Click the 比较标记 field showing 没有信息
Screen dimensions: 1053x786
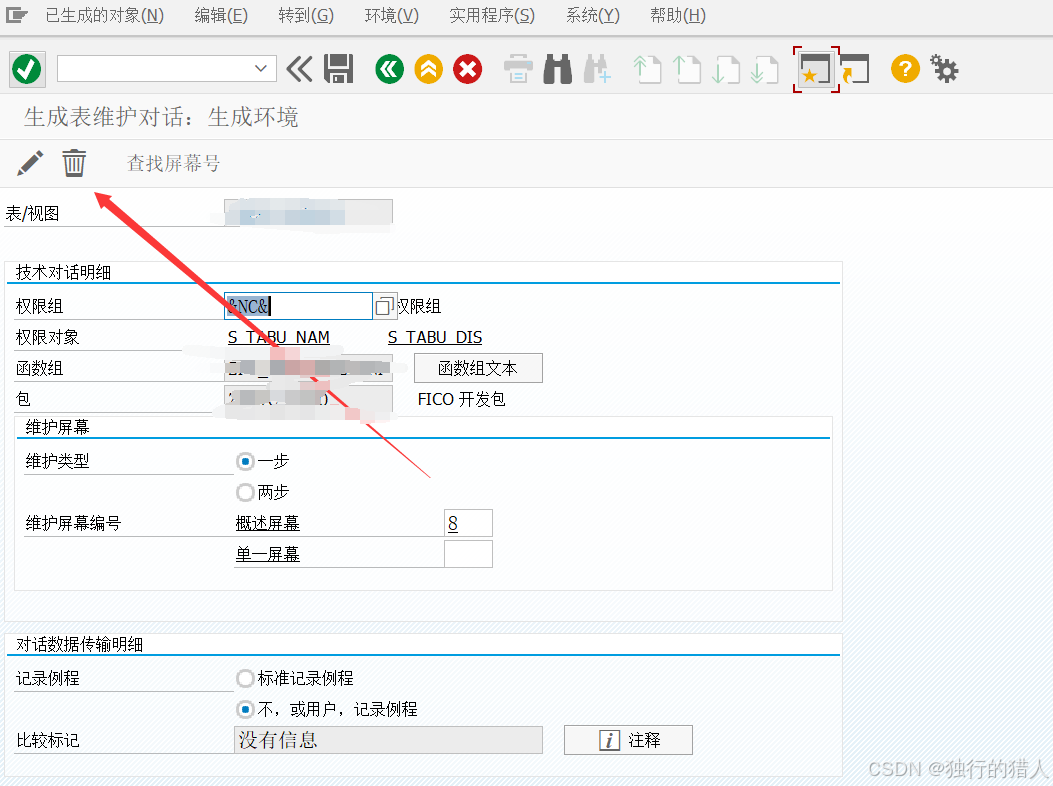388,740
